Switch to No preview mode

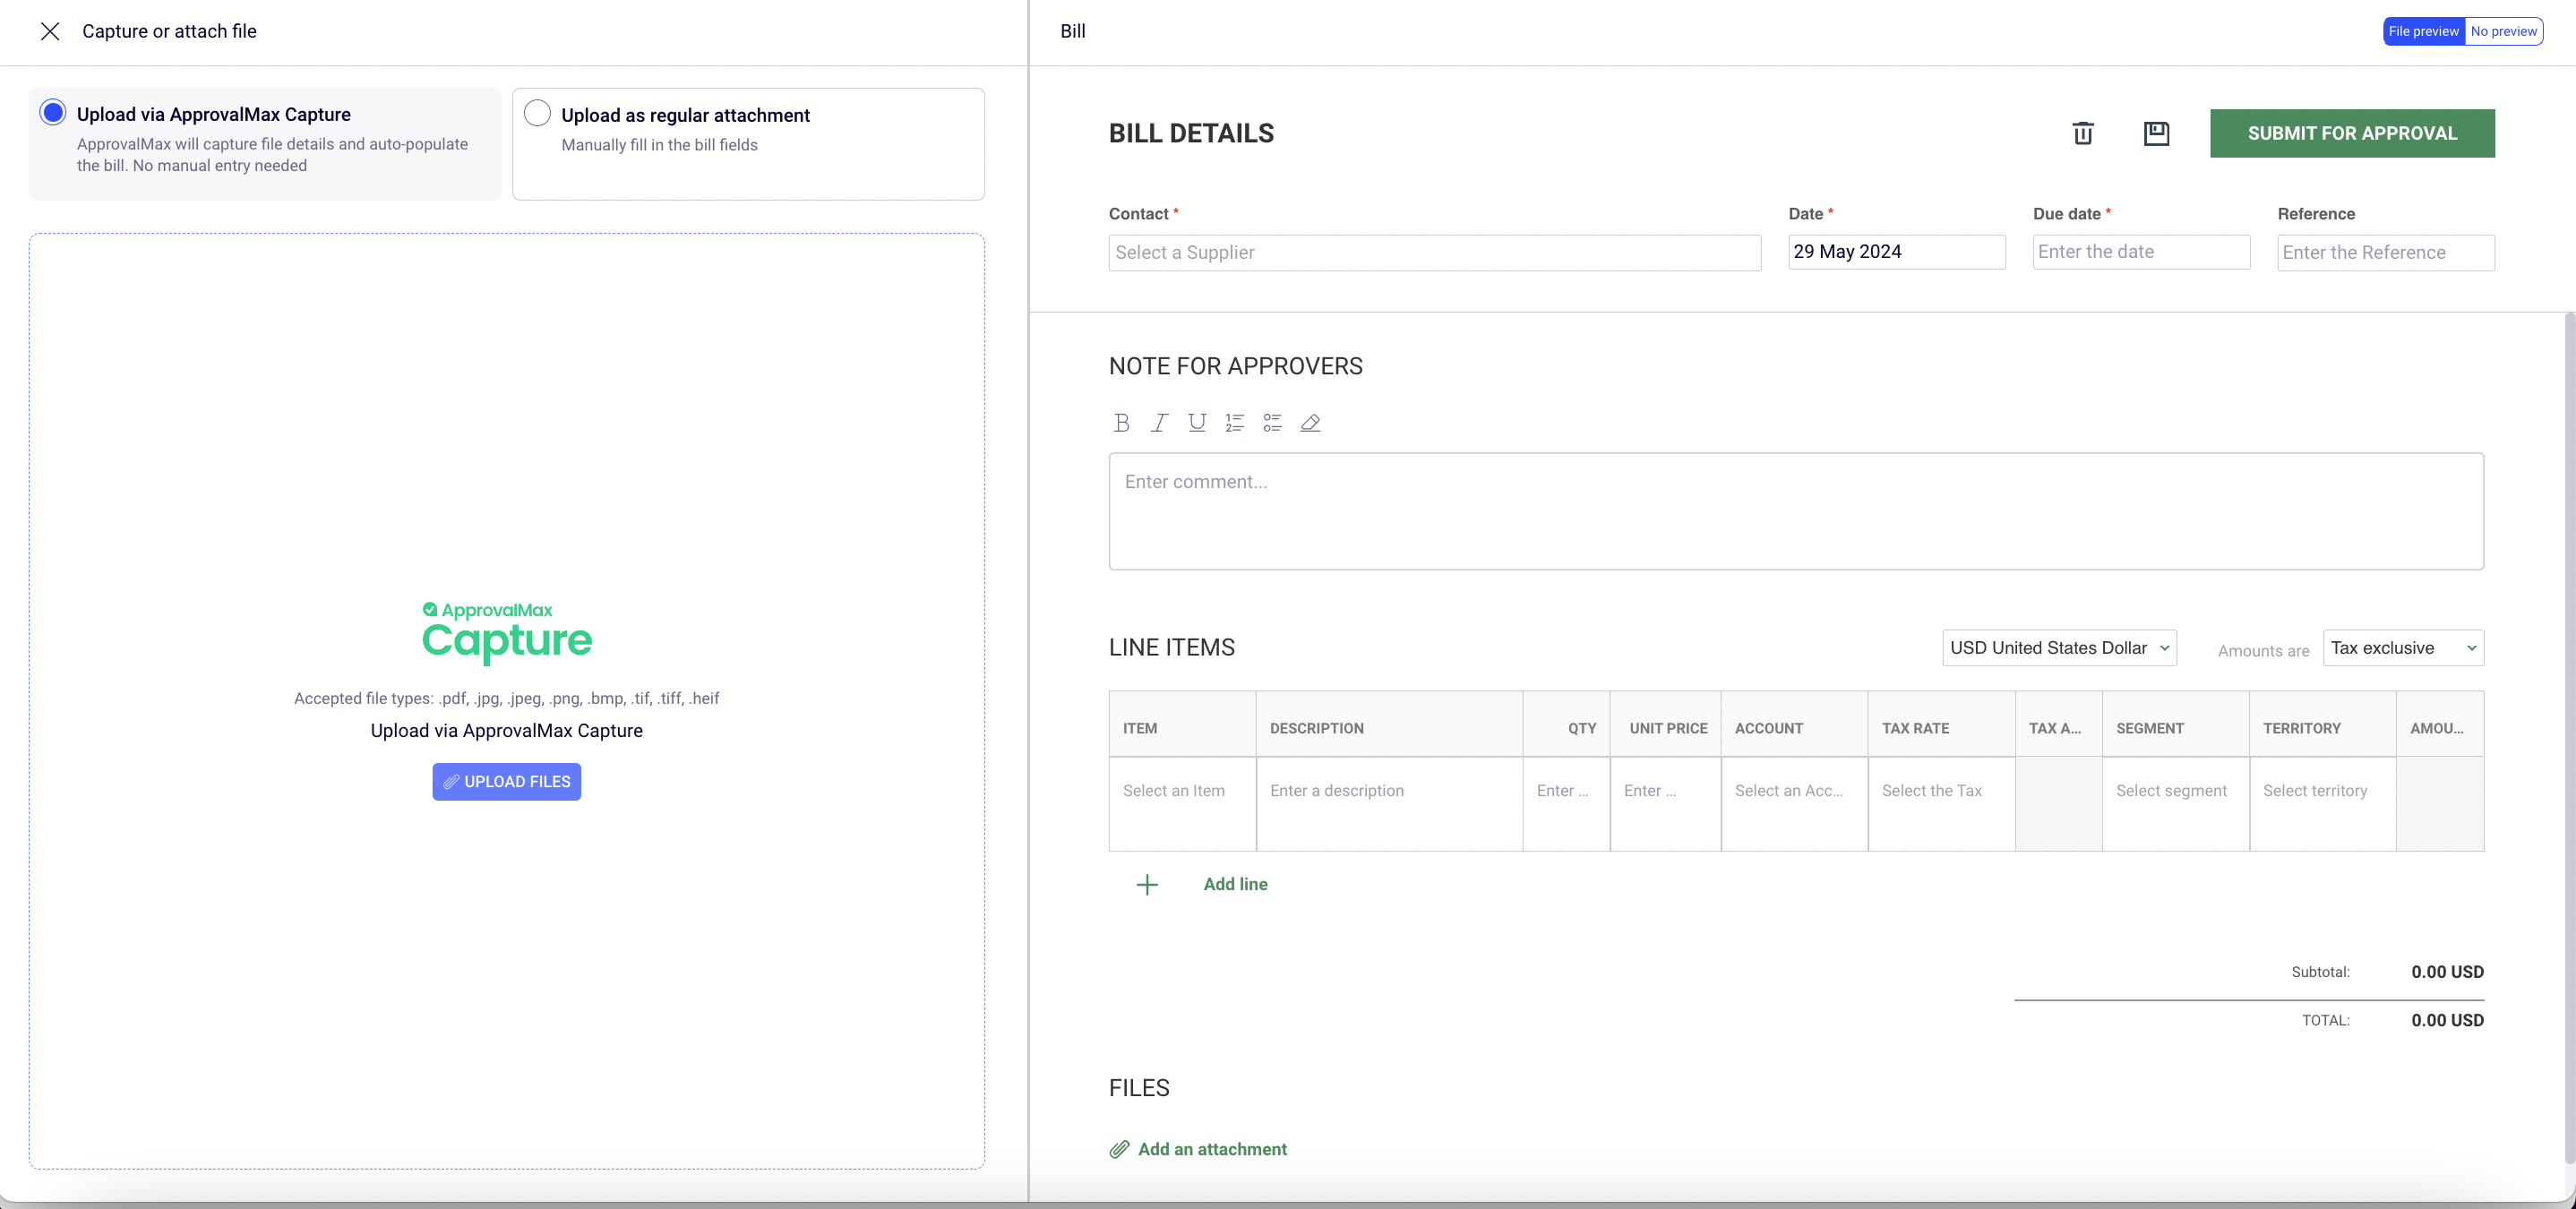(x=2503, y=31)
